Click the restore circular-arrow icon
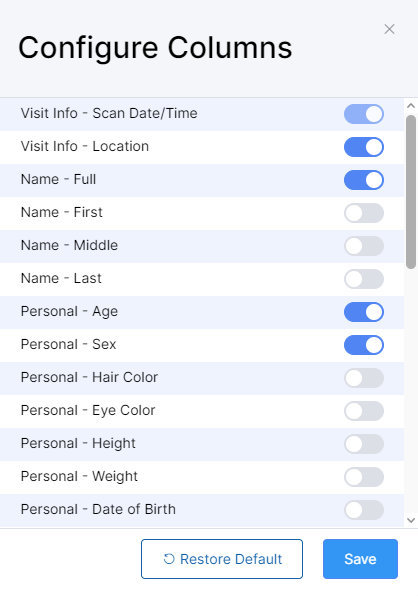Viewport: 418px width, 596px height. [x=169, y=559]
